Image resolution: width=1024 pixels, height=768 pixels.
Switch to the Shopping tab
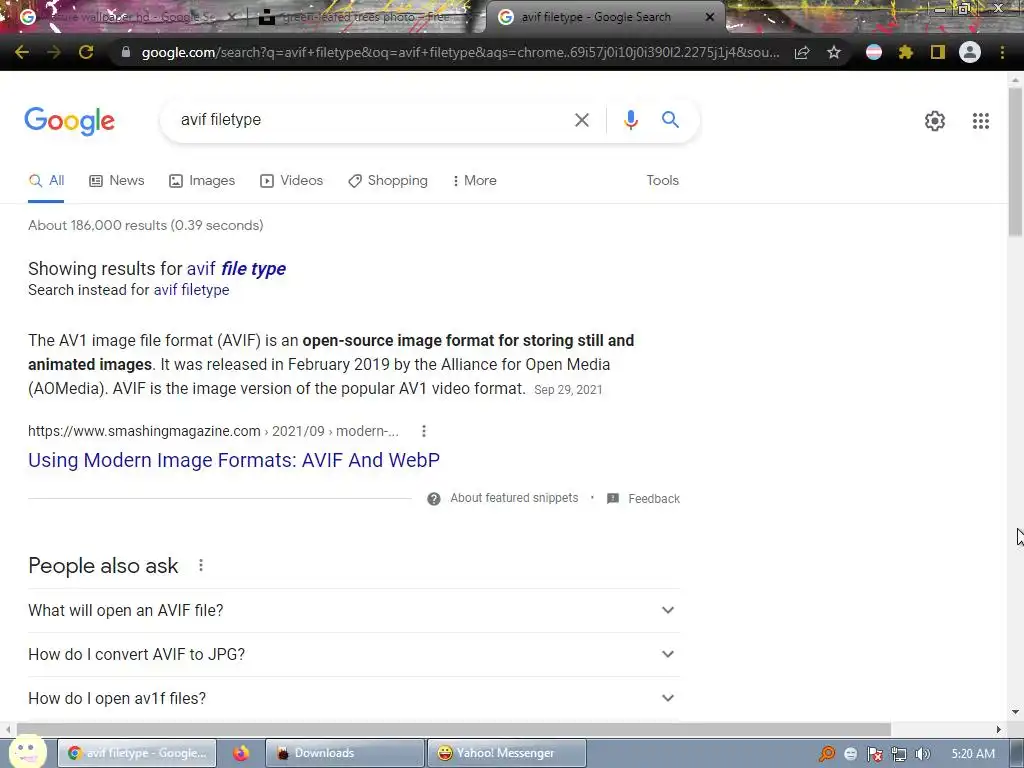pyautogui.click(x=388, y=181)
